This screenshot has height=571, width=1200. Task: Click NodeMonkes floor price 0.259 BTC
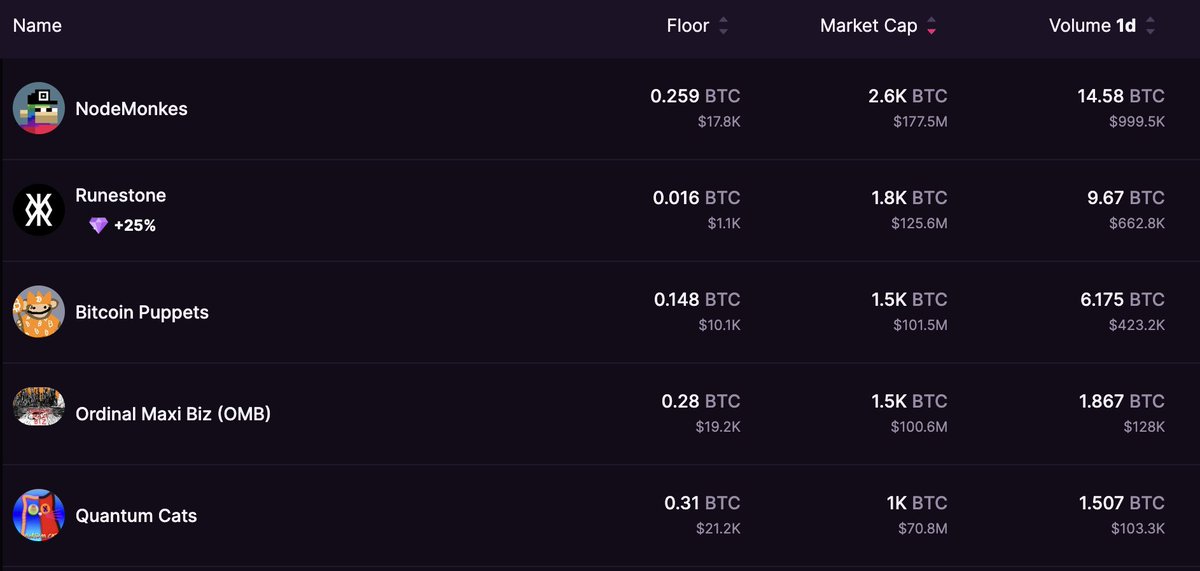click(695, 97)
